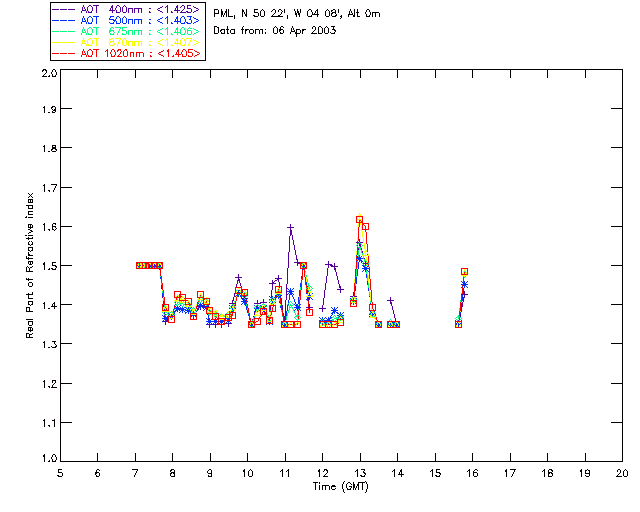Click the y-axis tick label 2.0
The width and height of the screenshot is (640, 512).
[49, 73]
